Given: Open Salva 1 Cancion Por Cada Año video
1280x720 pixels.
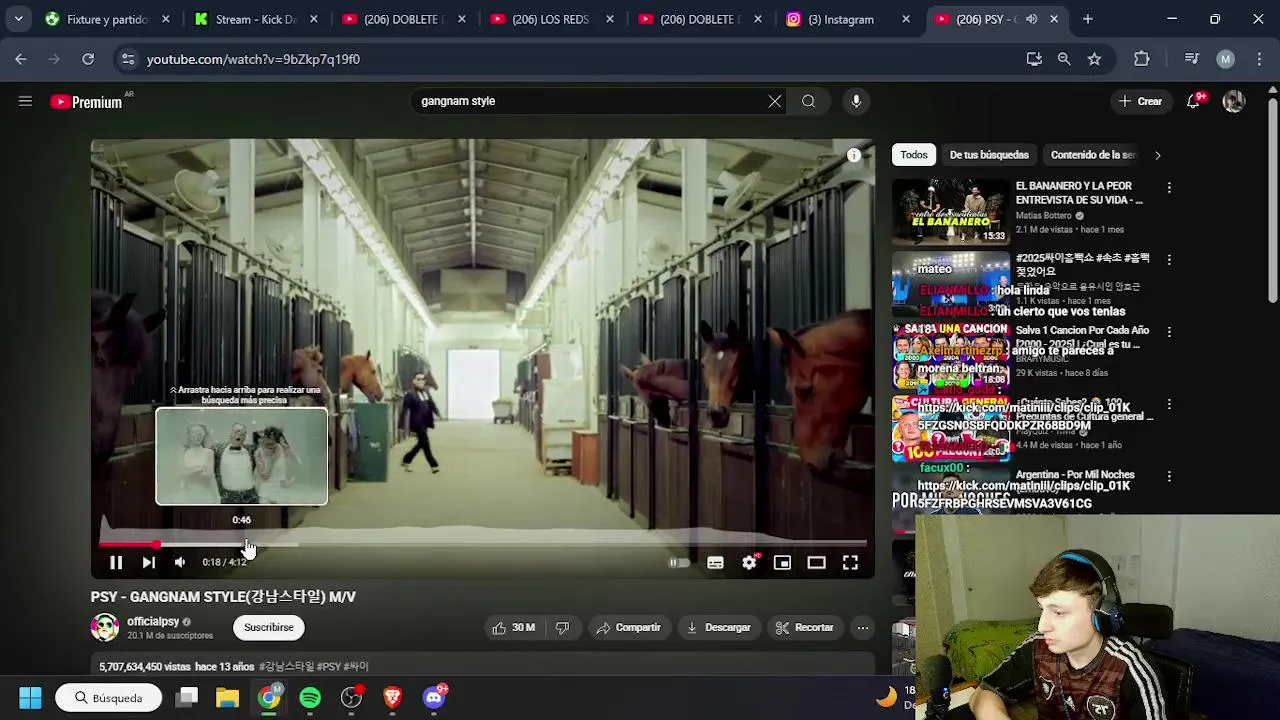Looking at the screenshot, I should (1082, 337).
